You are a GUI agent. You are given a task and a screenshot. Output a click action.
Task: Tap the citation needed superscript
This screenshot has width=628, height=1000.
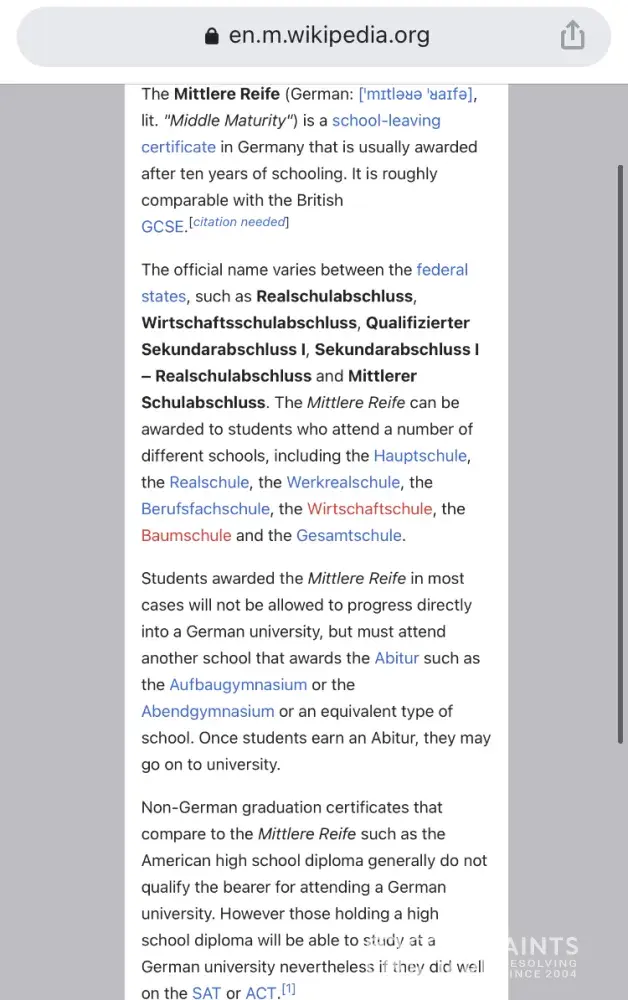tap(239, 222)
